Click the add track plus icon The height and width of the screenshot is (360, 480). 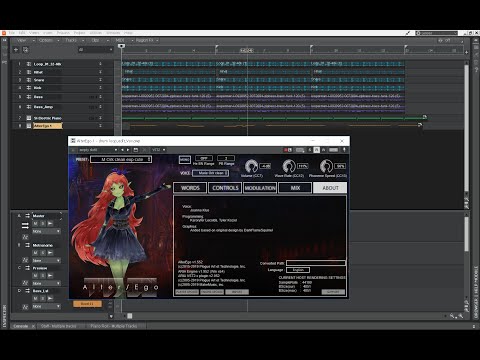coord(16,50)
